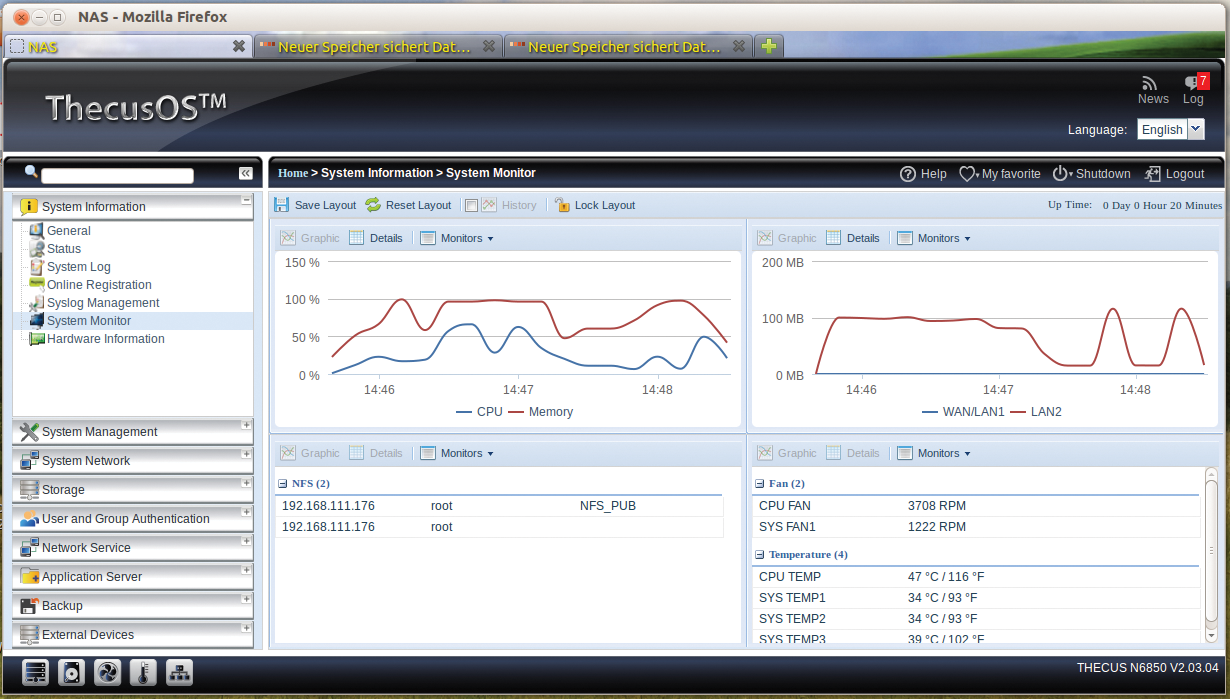Expand the Storage section in the sidebar

coord(65,489)
